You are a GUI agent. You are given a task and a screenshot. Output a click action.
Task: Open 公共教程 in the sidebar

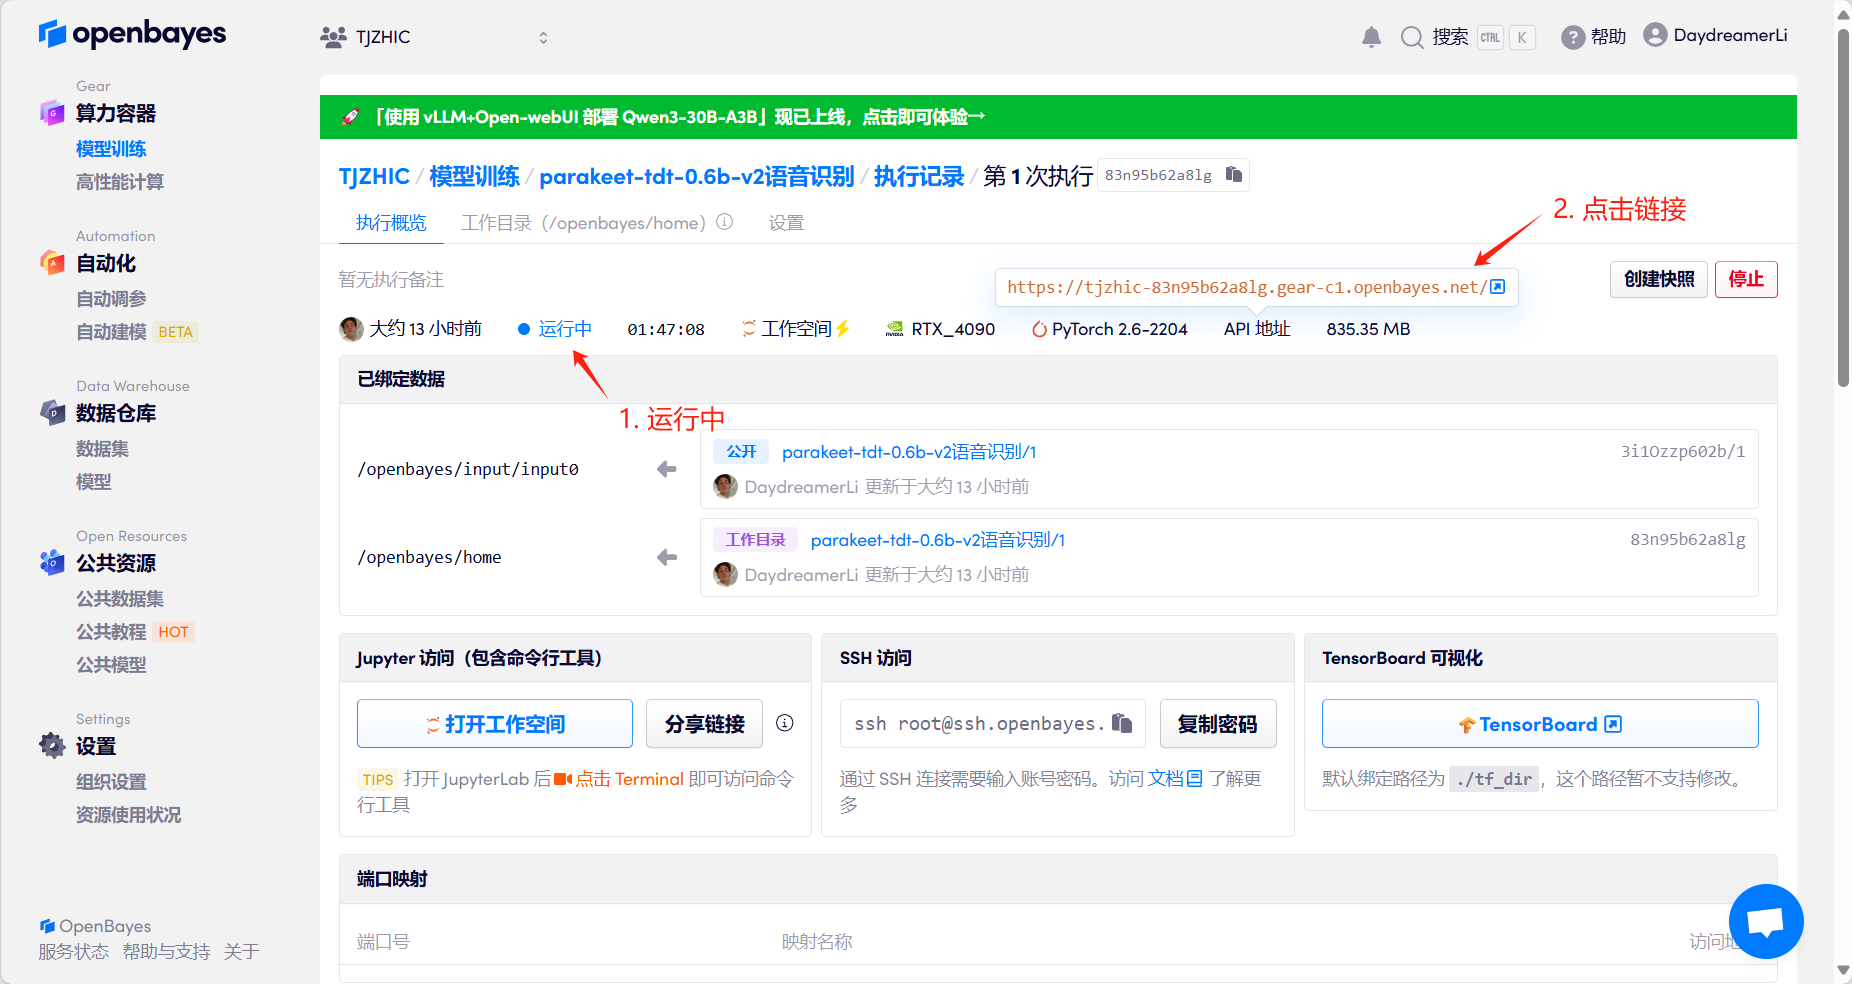click(111, 632)
